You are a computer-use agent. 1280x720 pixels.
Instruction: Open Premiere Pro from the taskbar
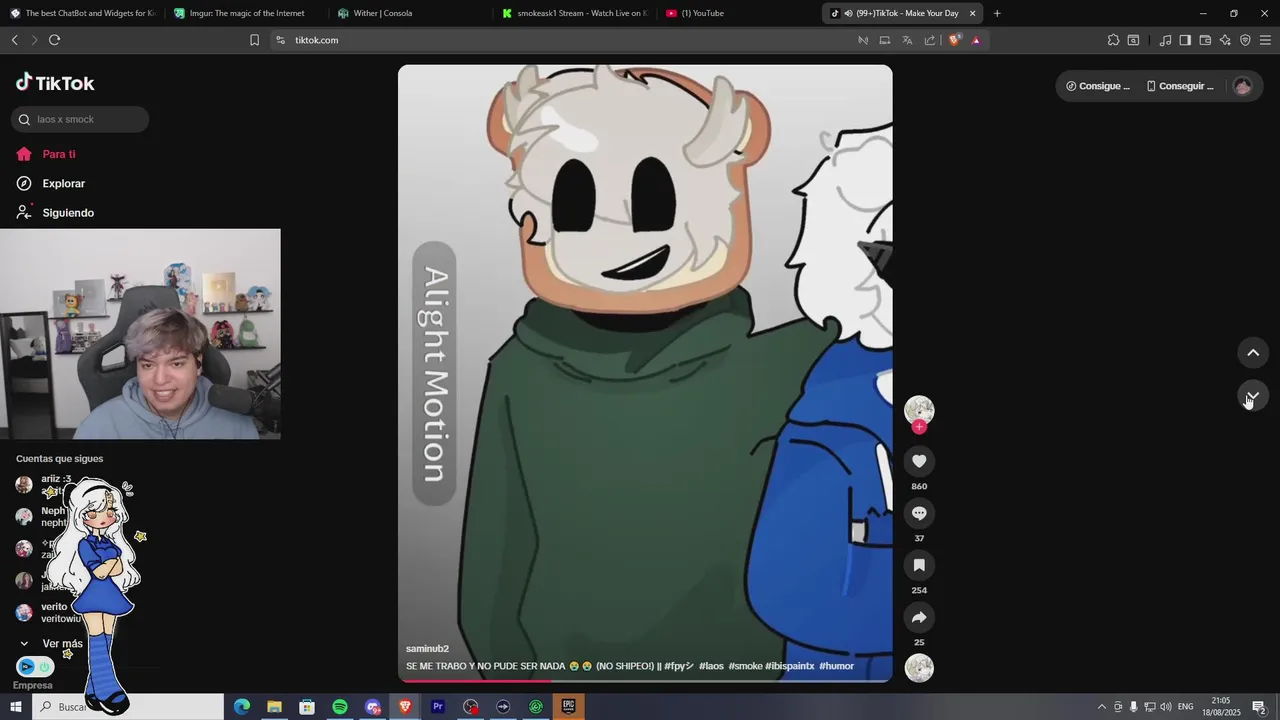tap(438, 707)
